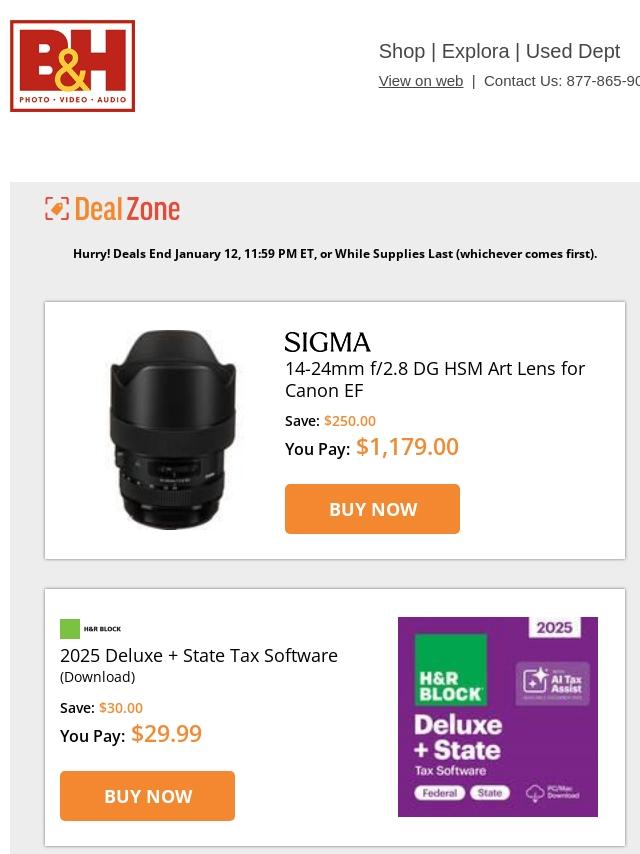Click the Deal Zone heading text
640x854 pixels.
127,209
